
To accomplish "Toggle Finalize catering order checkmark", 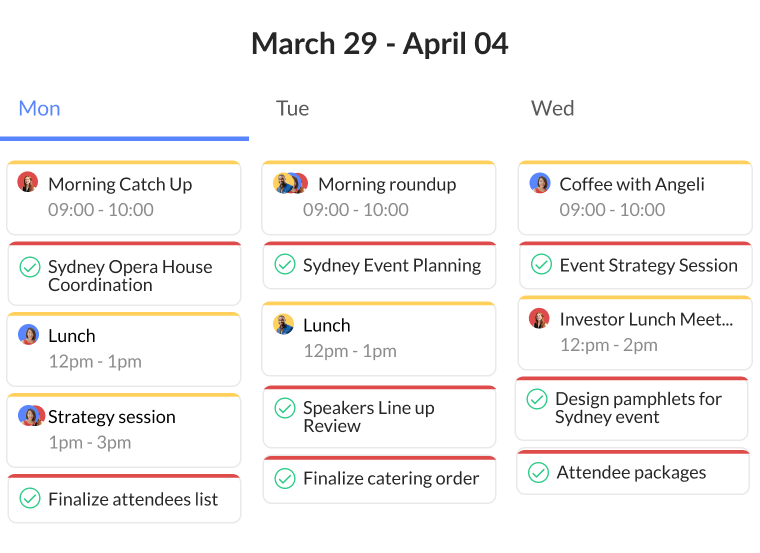I will 285,478.
